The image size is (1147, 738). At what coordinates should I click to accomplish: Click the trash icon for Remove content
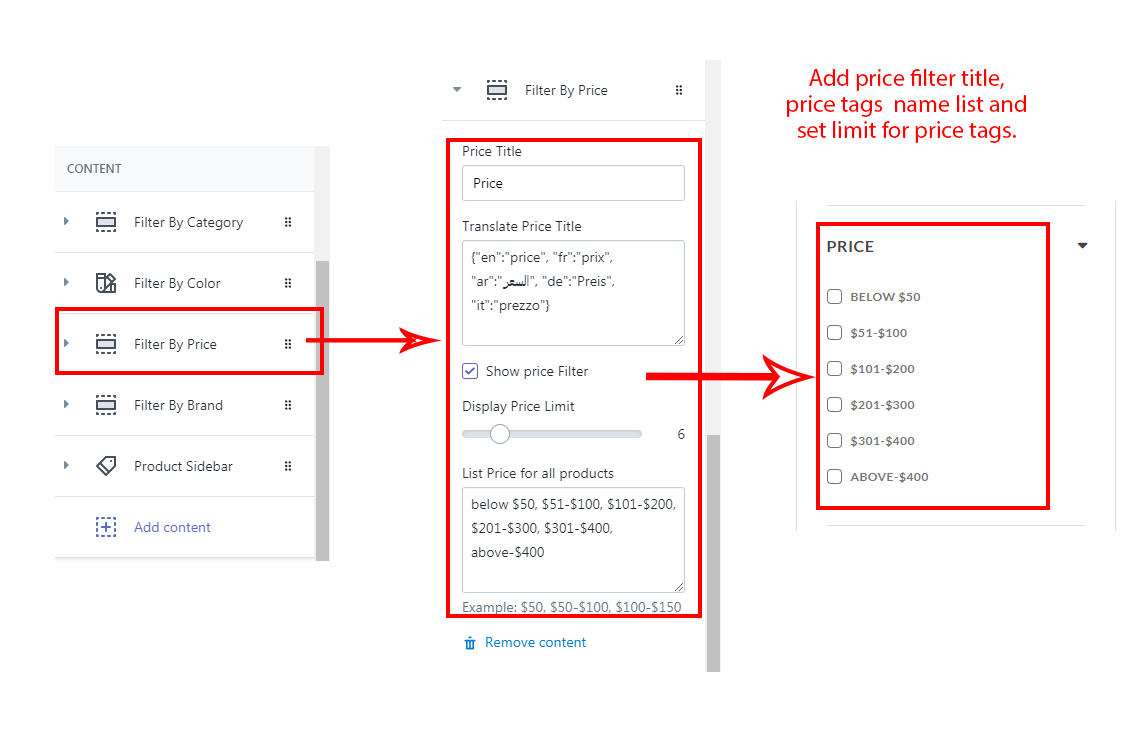pyautogui.click(x=470, y=643)
